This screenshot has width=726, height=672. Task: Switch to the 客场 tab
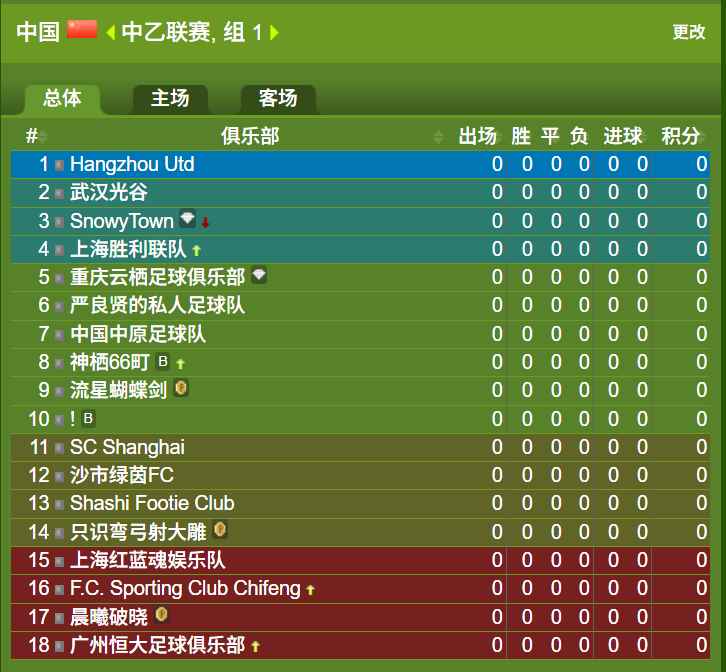[x=278, y=99]
